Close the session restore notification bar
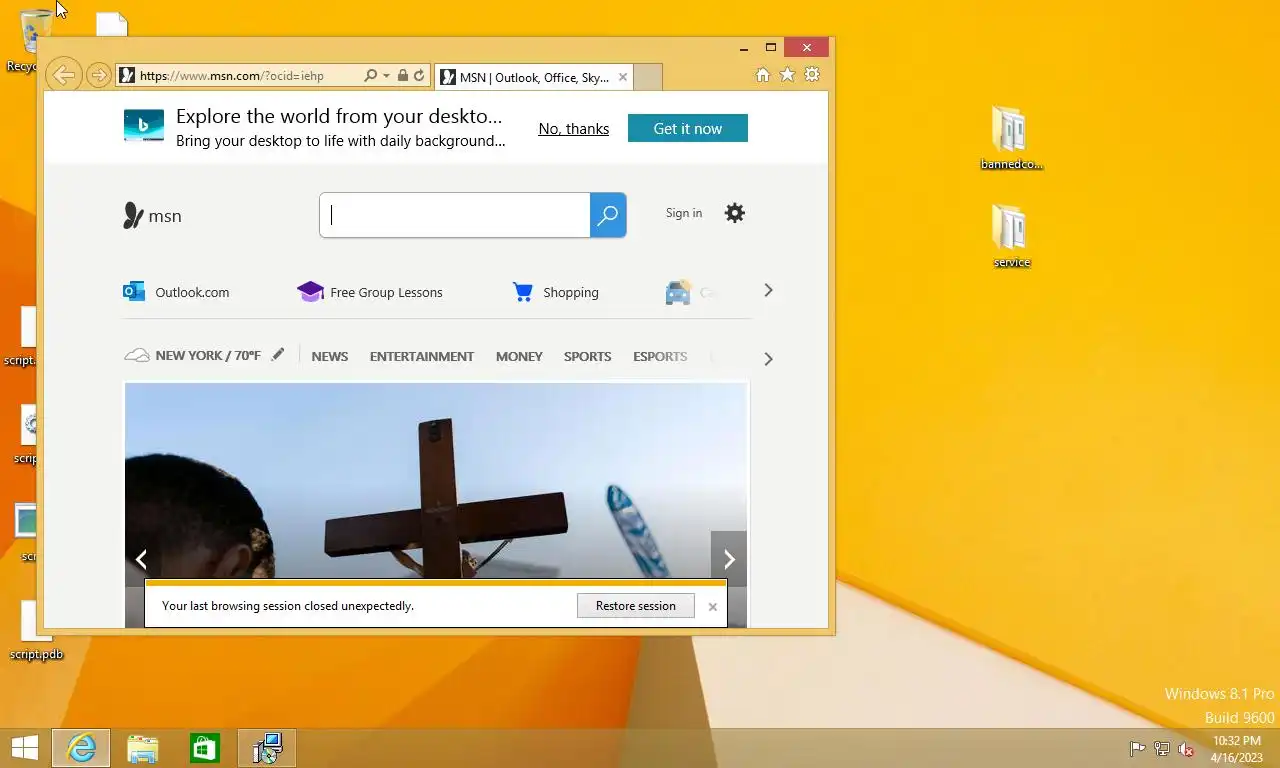Image resolution: width=1280 pixels, height=768 pixels. (713, 606)
